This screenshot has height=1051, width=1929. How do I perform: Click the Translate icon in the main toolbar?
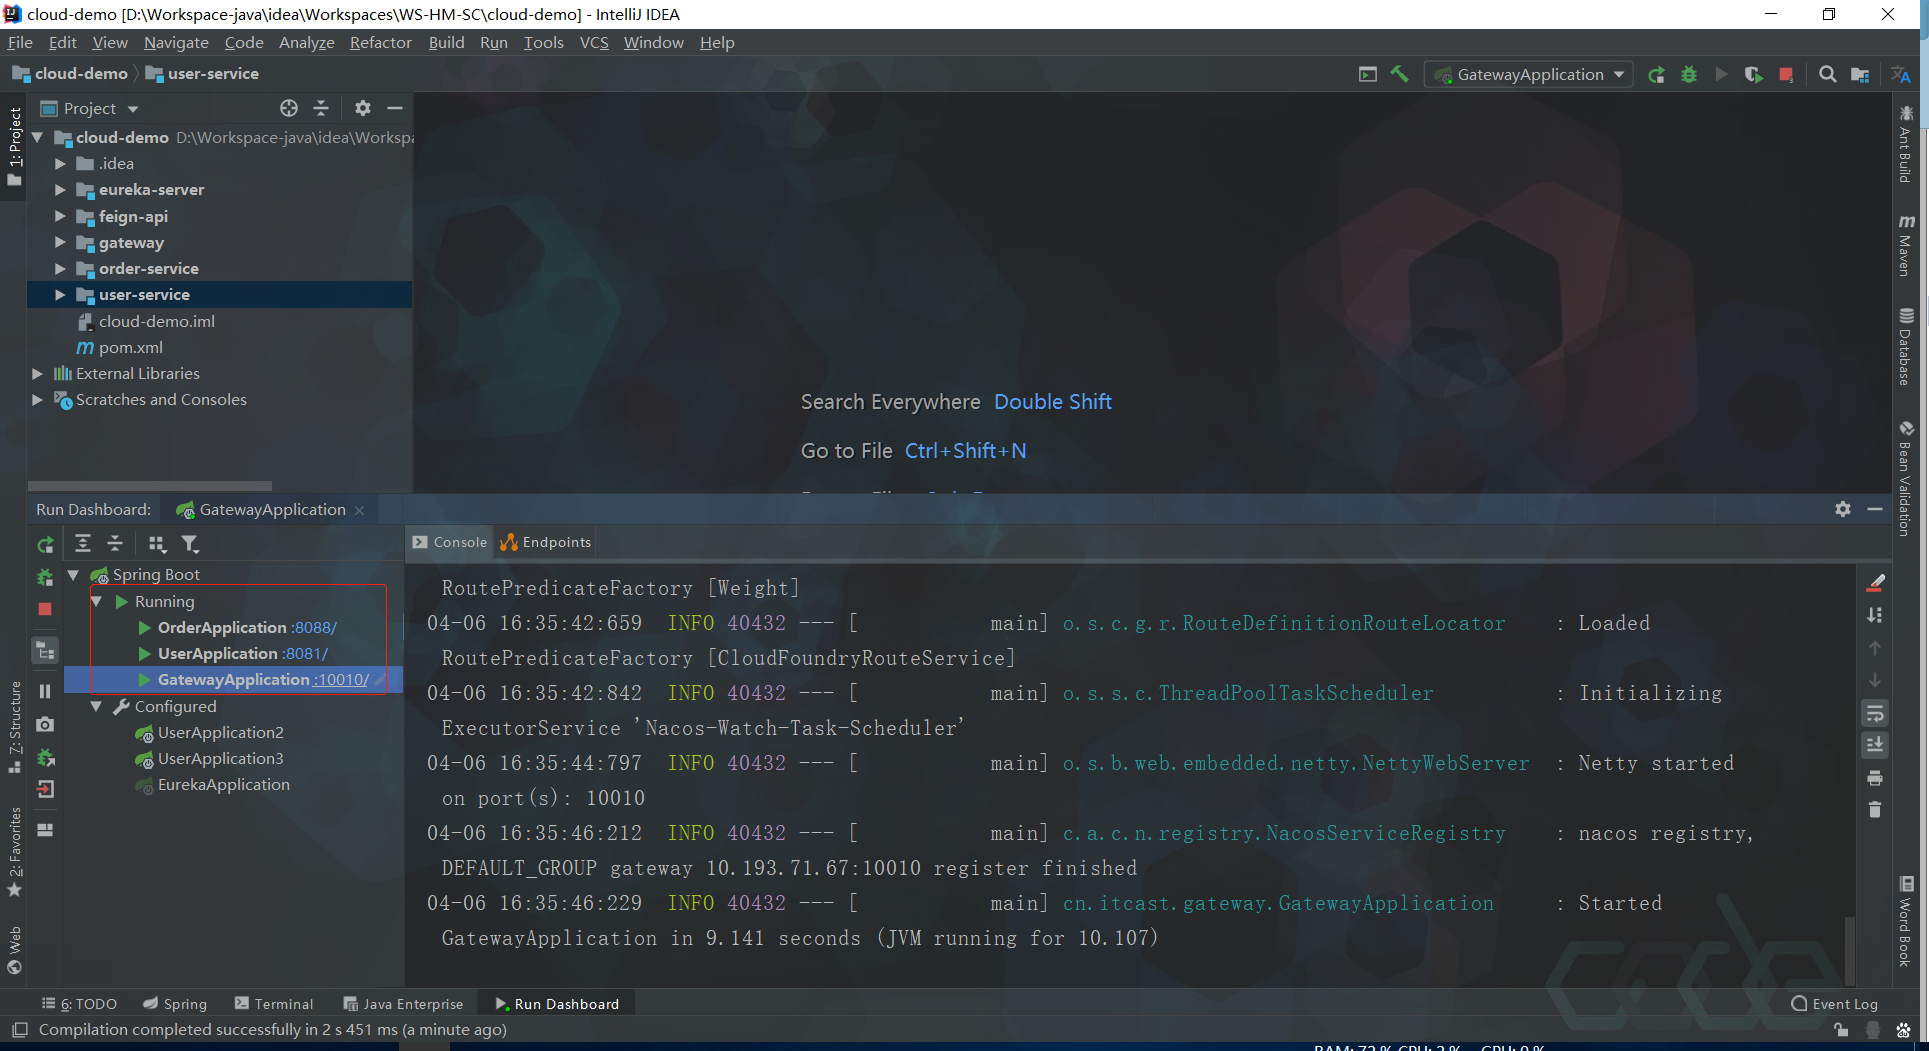(1901, 74)
